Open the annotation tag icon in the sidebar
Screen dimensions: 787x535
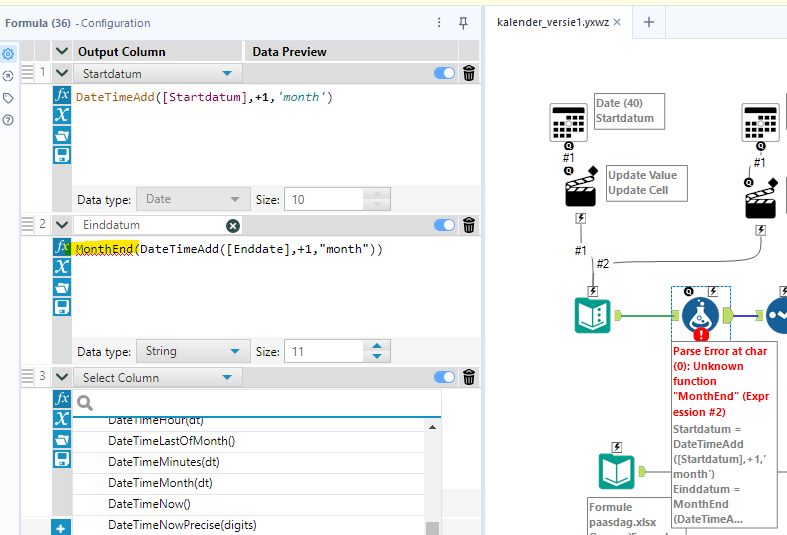click(8, 98)
